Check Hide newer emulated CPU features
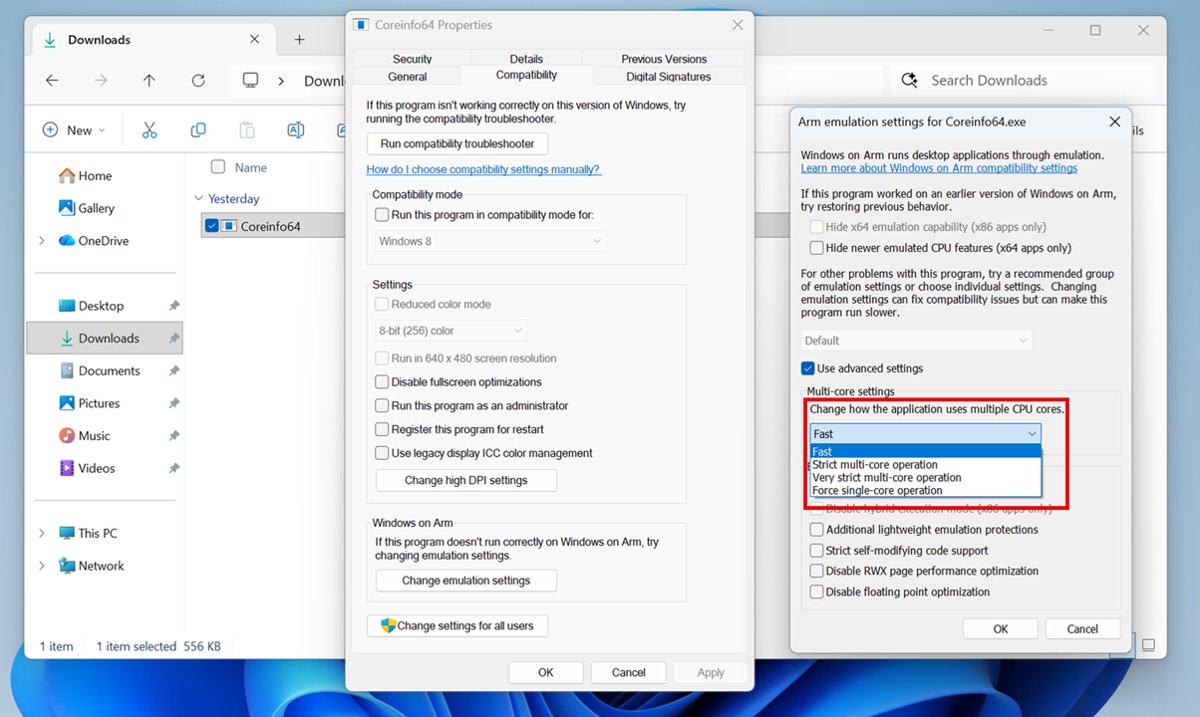The width and height of the screenshot is (1200, 717). coord(817,248)
